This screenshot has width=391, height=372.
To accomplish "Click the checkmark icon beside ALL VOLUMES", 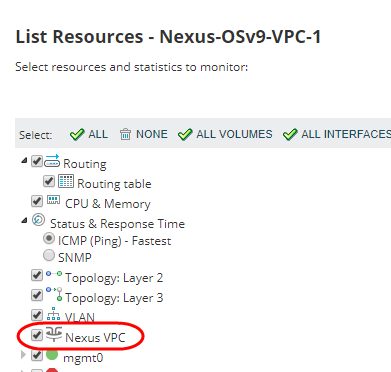I will (185, 134).
